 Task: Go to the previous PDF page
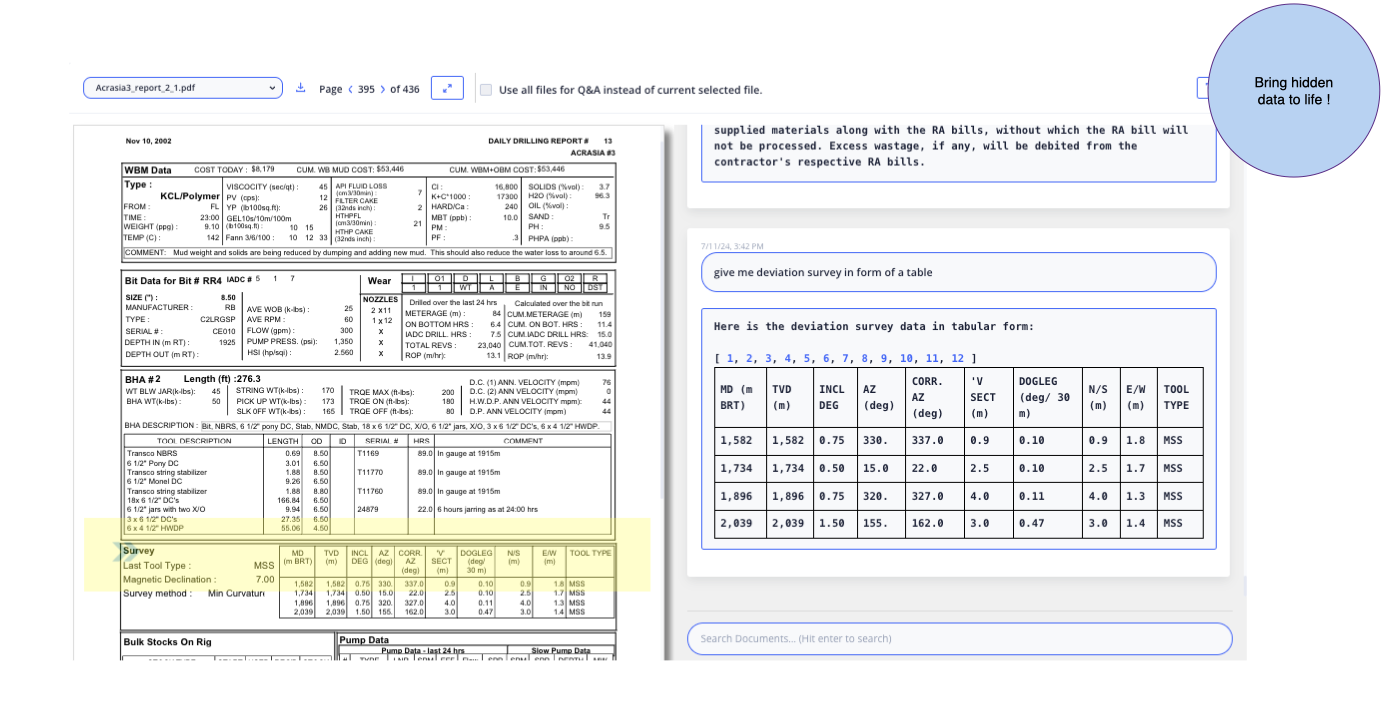(350, 89)
